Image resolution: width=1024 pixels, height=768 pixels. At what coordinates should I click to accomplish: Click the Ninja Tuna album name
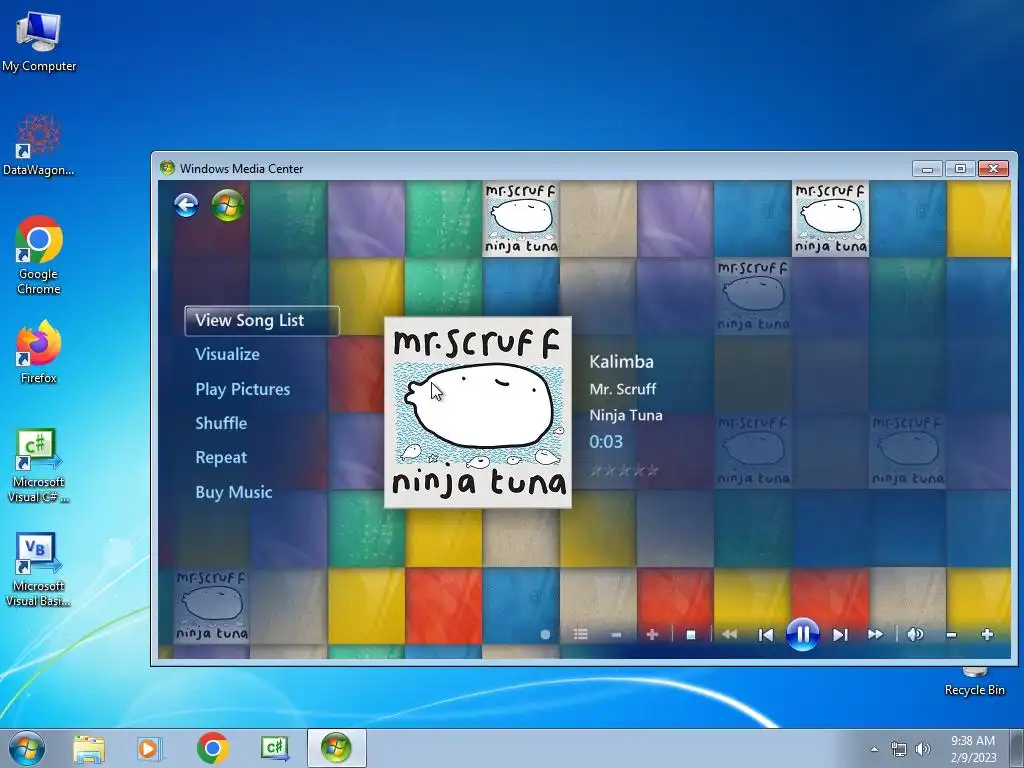point(626,415)
